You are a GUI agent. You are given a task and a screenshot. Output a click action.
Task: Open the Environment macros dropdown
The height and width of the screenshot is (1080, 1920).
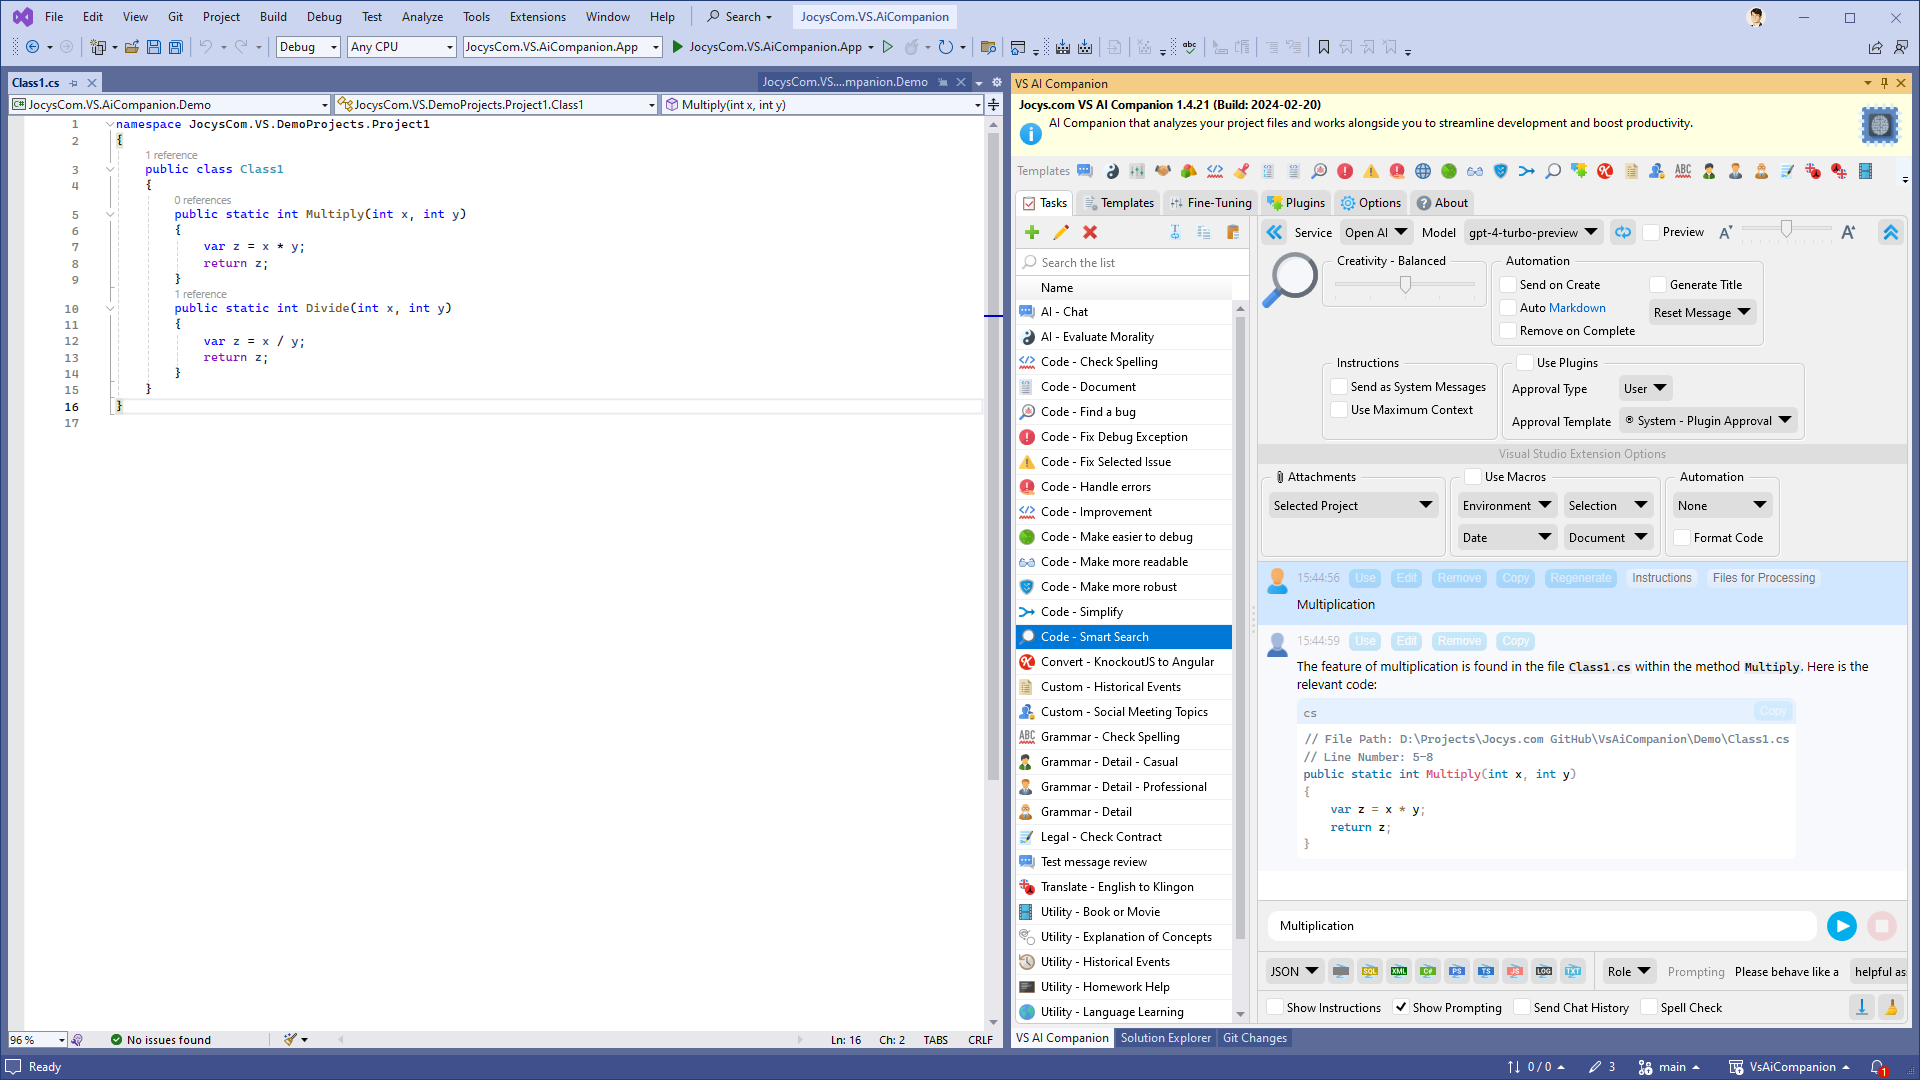tap(1506, 506)
